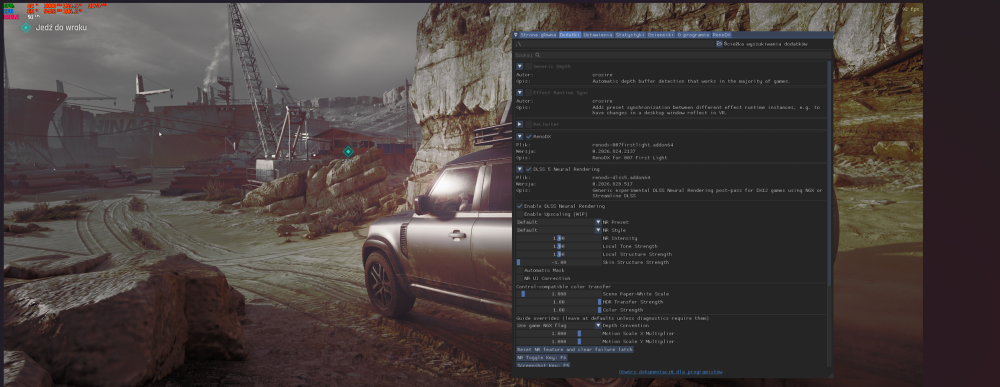The image size is (1000, 387).
Task: Check the NR UI Correction option
Action: coord(520,278)
